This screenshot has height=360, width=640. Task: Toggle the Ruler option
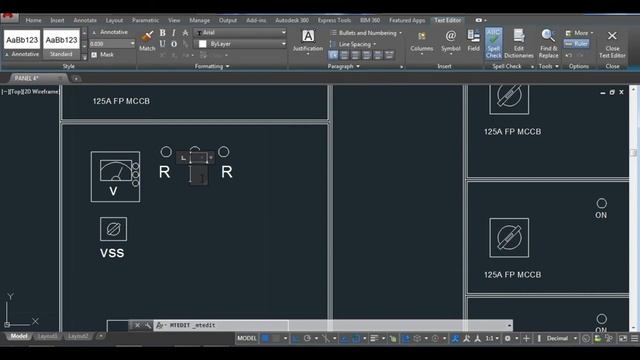[577, 43]
